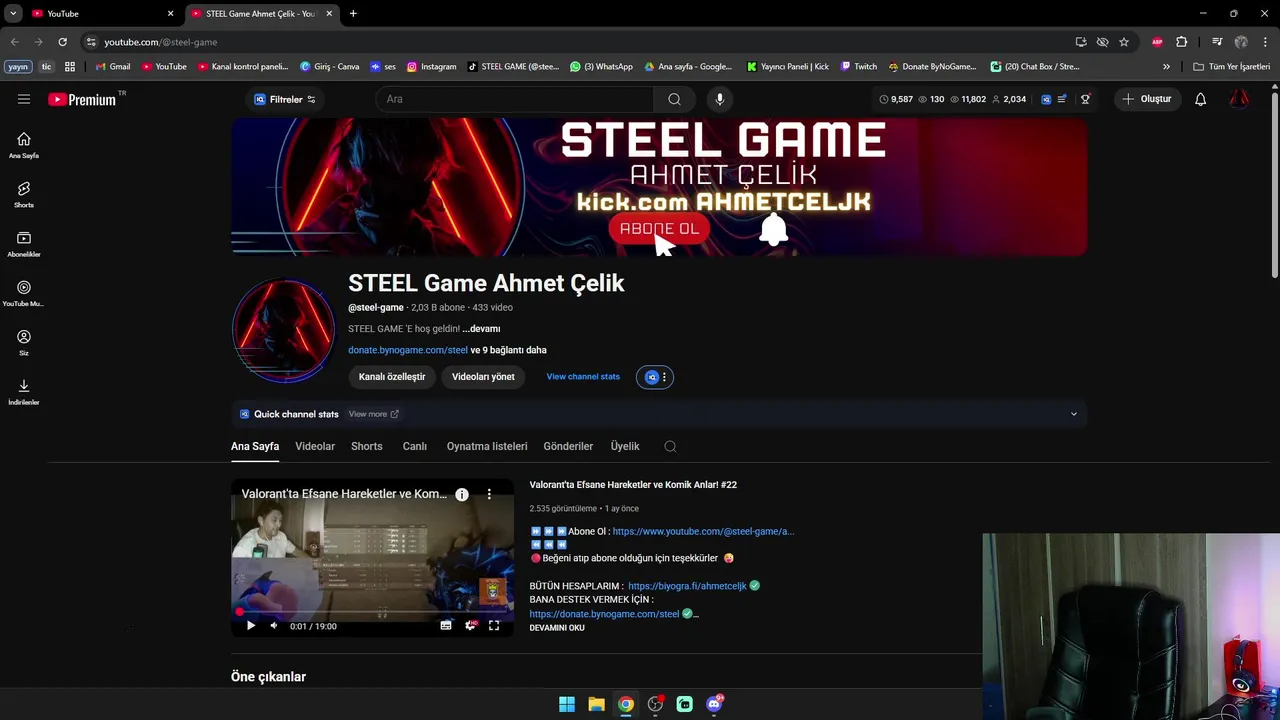Click Kanalı özelleştir button
The height and width of the screenshot is (720, 1280).
point(392,377)
